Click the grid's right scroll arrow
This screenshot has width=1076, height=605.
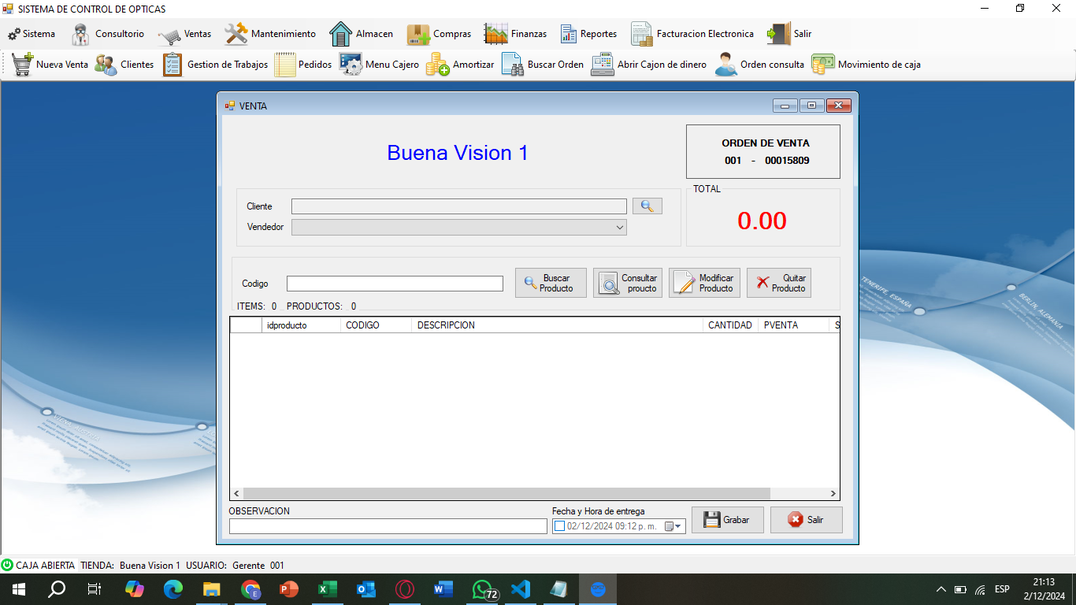point(833,493)
